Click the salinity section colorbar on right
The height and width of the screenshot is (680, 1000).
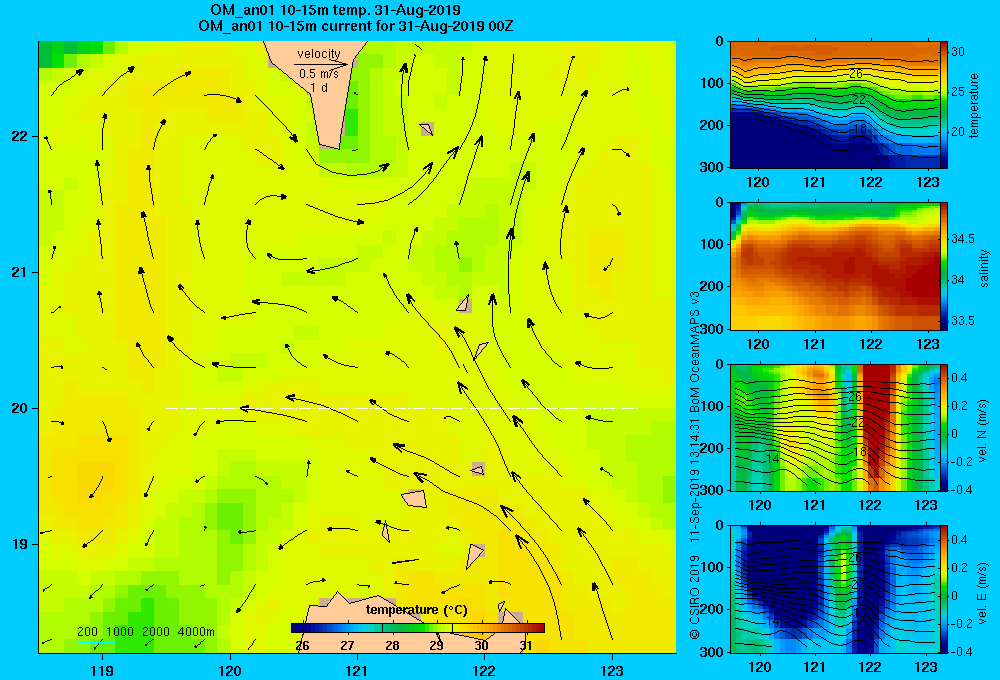pyautogui.click(x=944, y=266)
